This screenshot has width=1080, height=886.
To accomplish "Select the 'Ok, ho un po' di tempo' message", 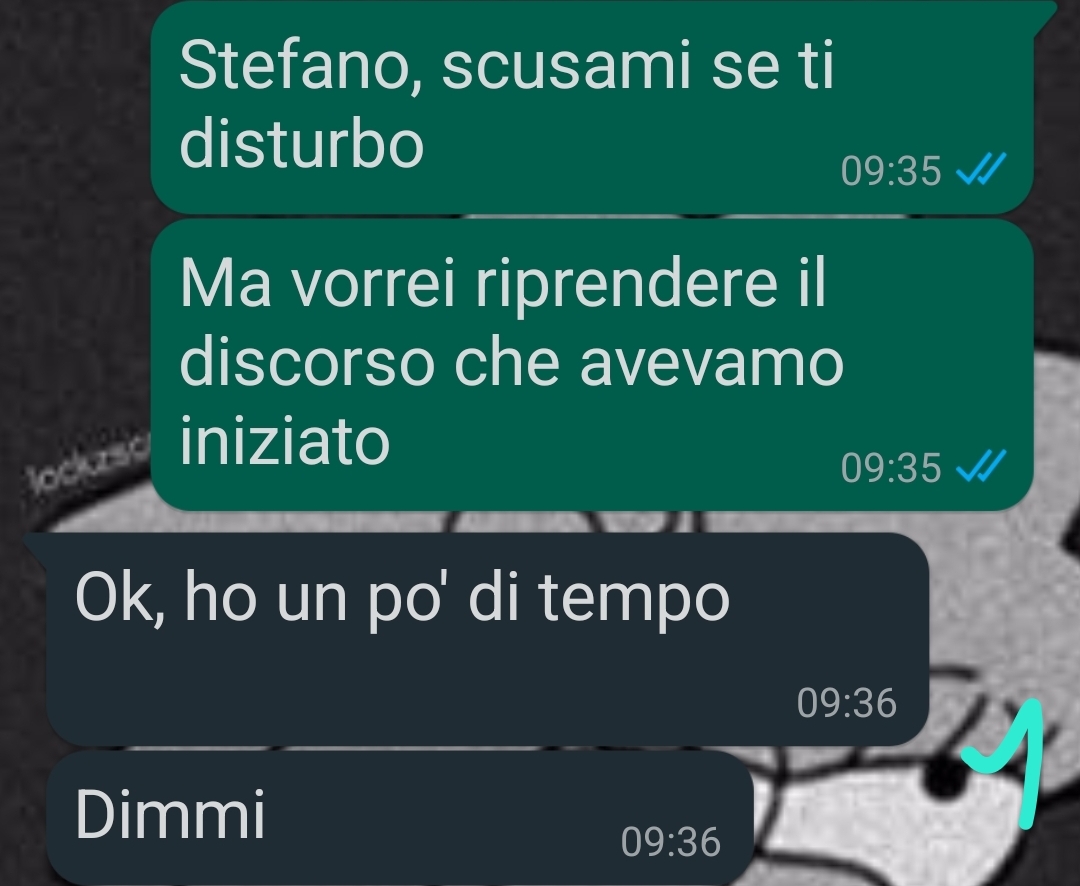I will [488, 639].
